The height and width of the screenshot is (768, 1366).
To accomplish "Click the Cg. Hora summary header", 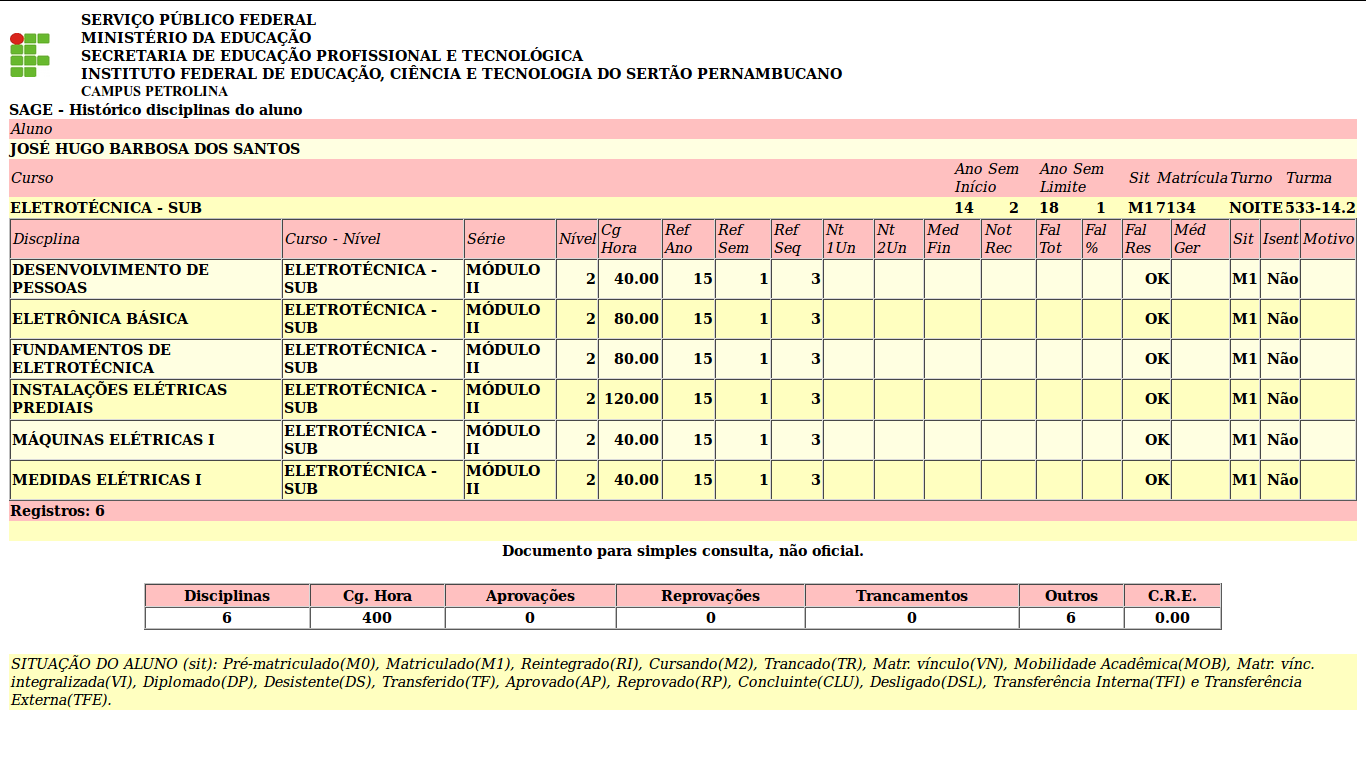I will coord(377,596).
